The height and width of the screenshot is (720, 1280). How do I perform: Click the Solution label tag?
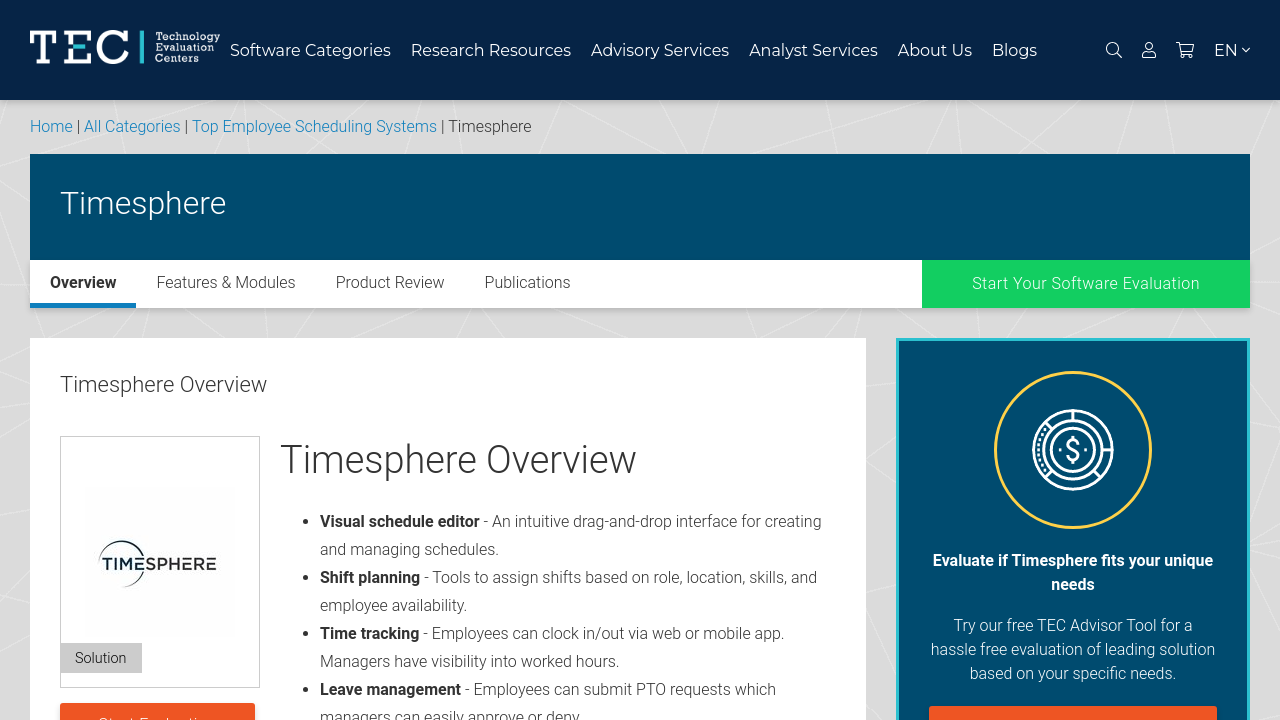point(101,658)
